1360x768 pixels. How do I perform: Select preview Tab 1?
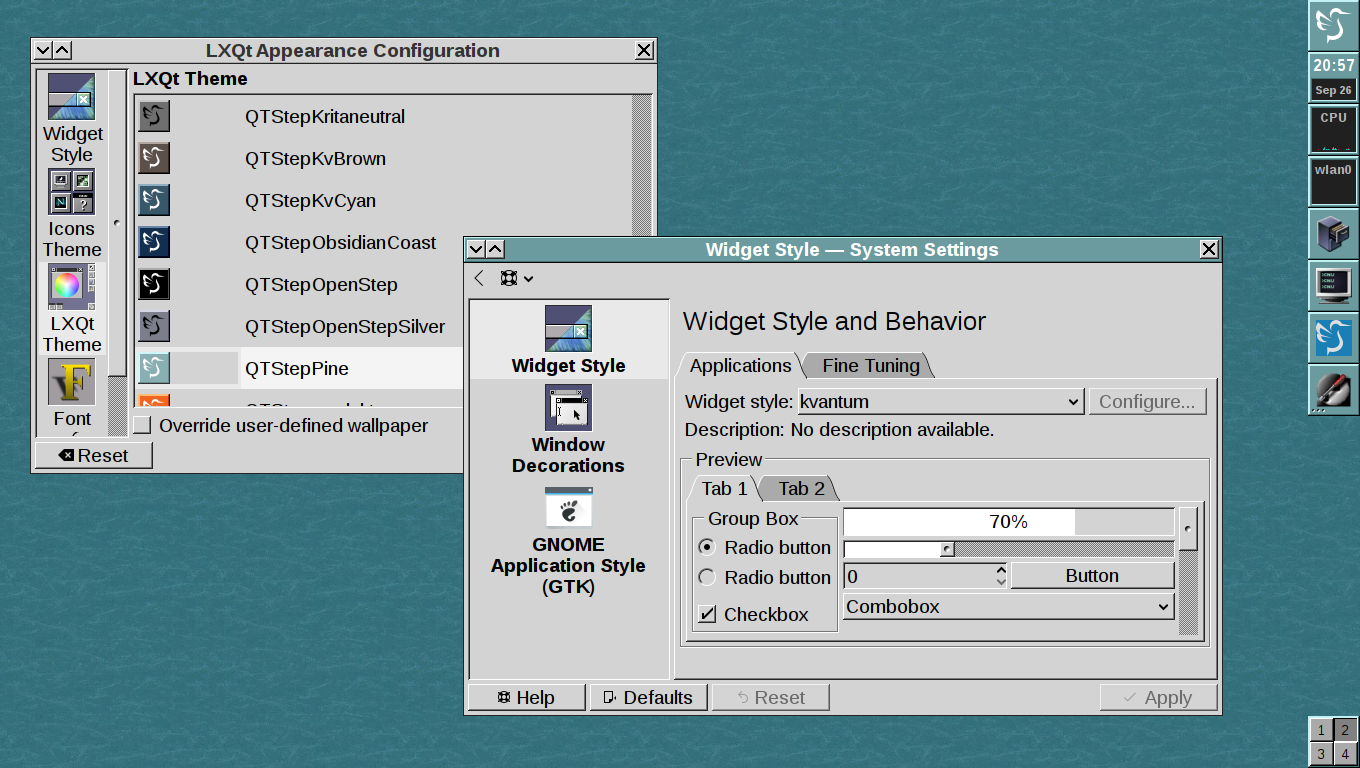(724, 488)
